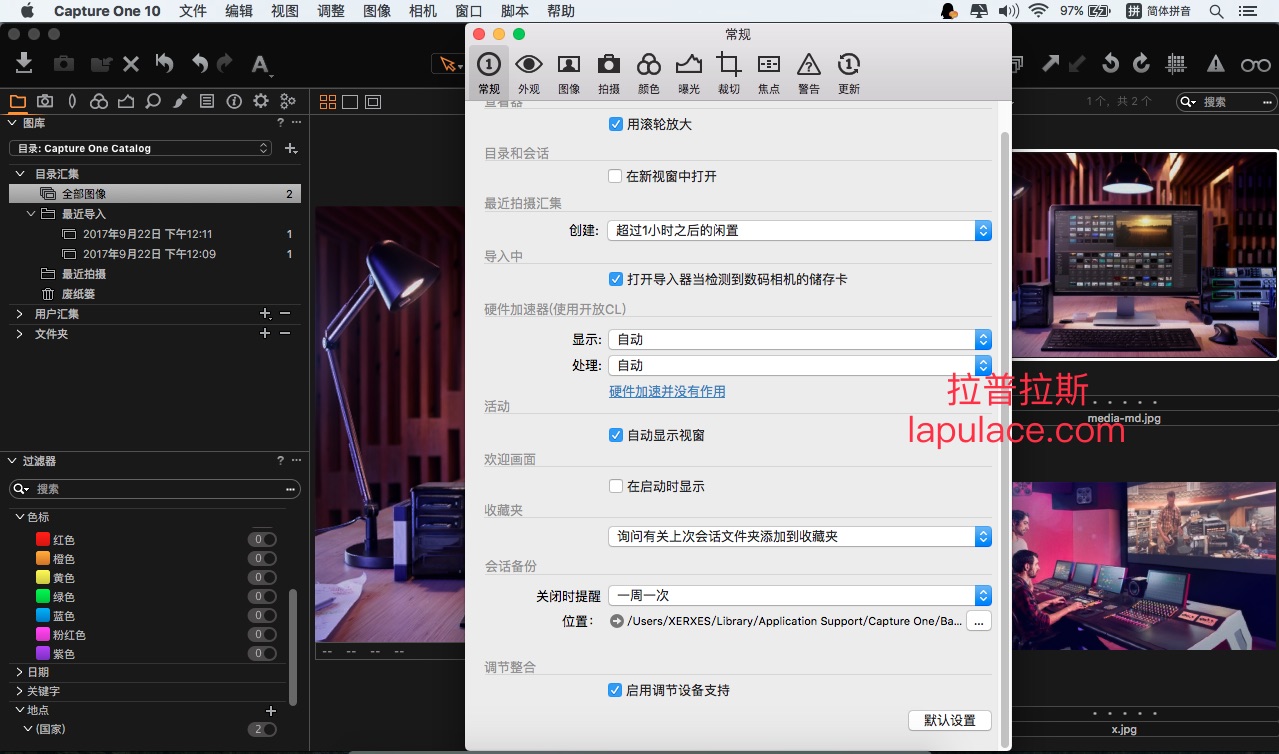
Task: Open the 关闭时提醒 一周一次 dropdown
Action: point(799,595)
